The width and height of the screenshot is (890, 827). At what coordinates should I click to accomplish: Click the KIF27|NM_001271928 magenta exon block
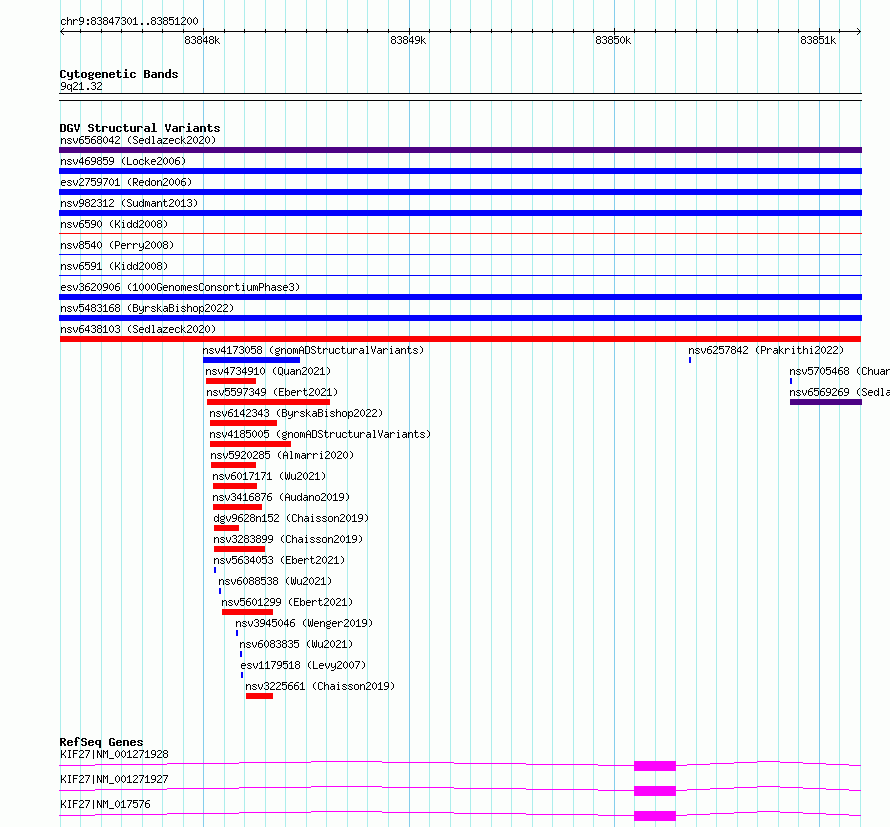tap(655, 766)
